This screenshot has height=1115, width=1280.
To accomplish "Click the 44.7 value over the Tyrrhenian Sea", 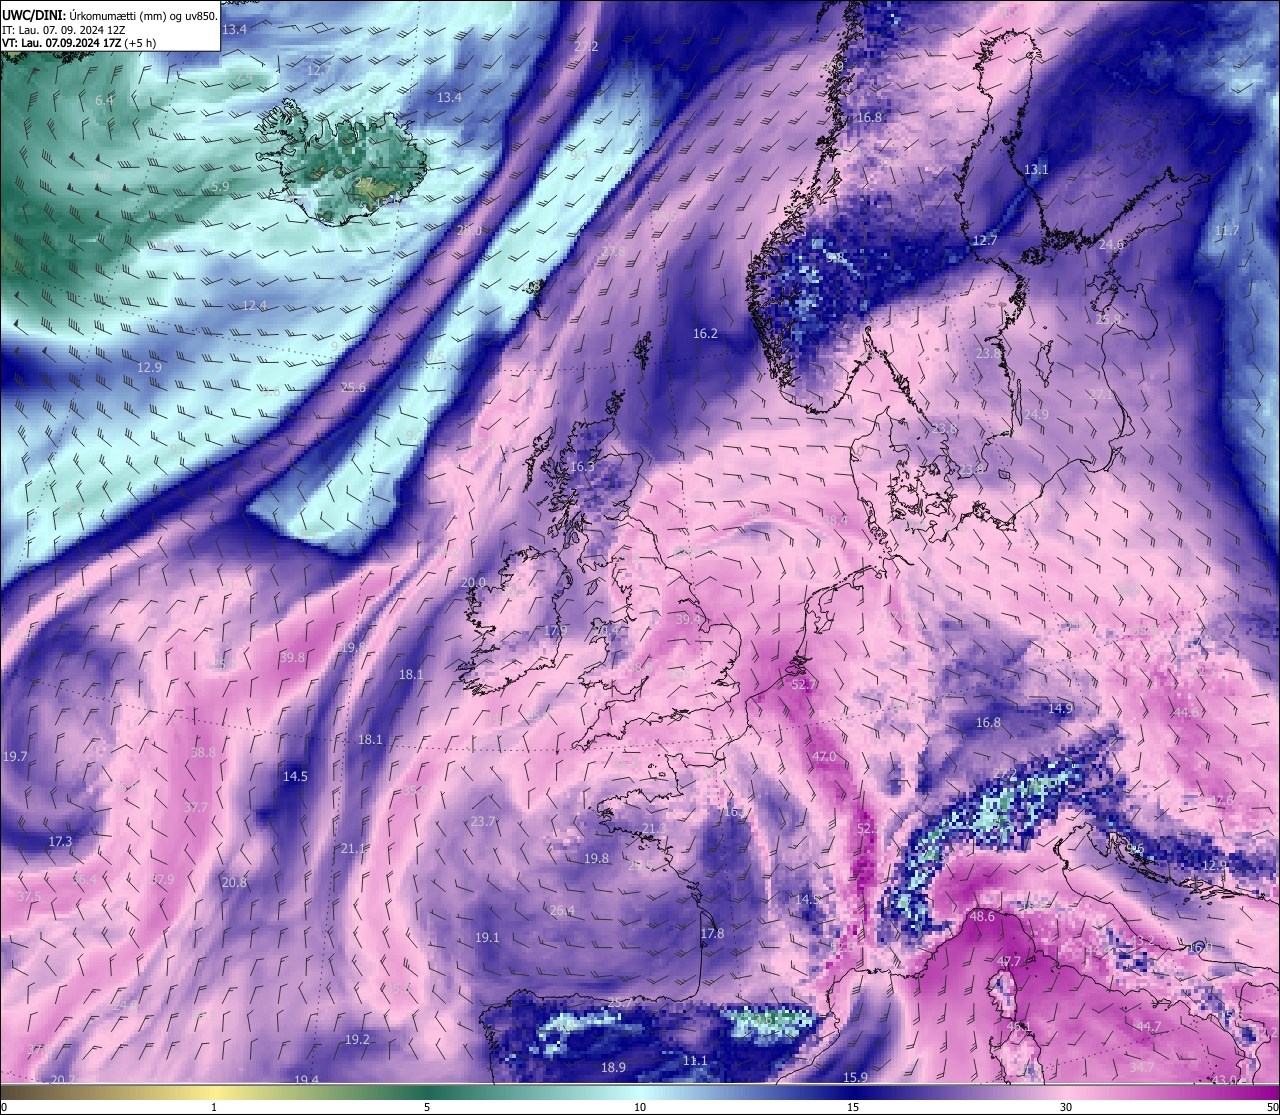I will point(1148,1026).
